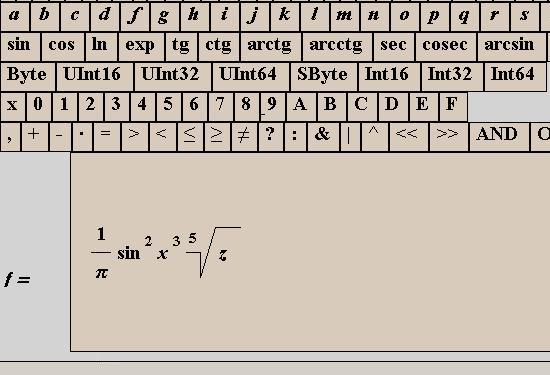Select the UInt32 data type
This screenshot has height=375, width=550.
coord(173,77)
